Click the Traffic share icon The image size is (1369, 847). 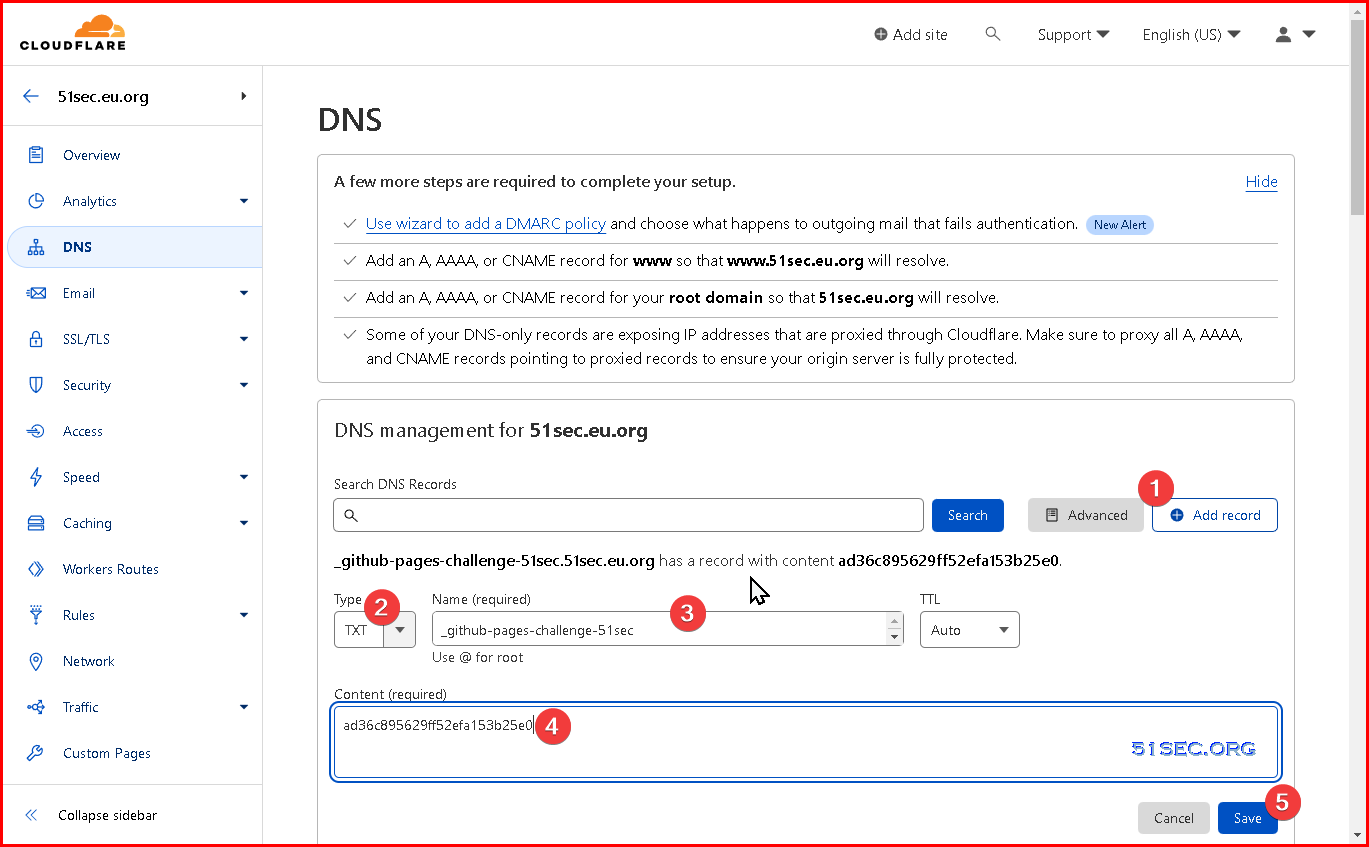[36, 707]
